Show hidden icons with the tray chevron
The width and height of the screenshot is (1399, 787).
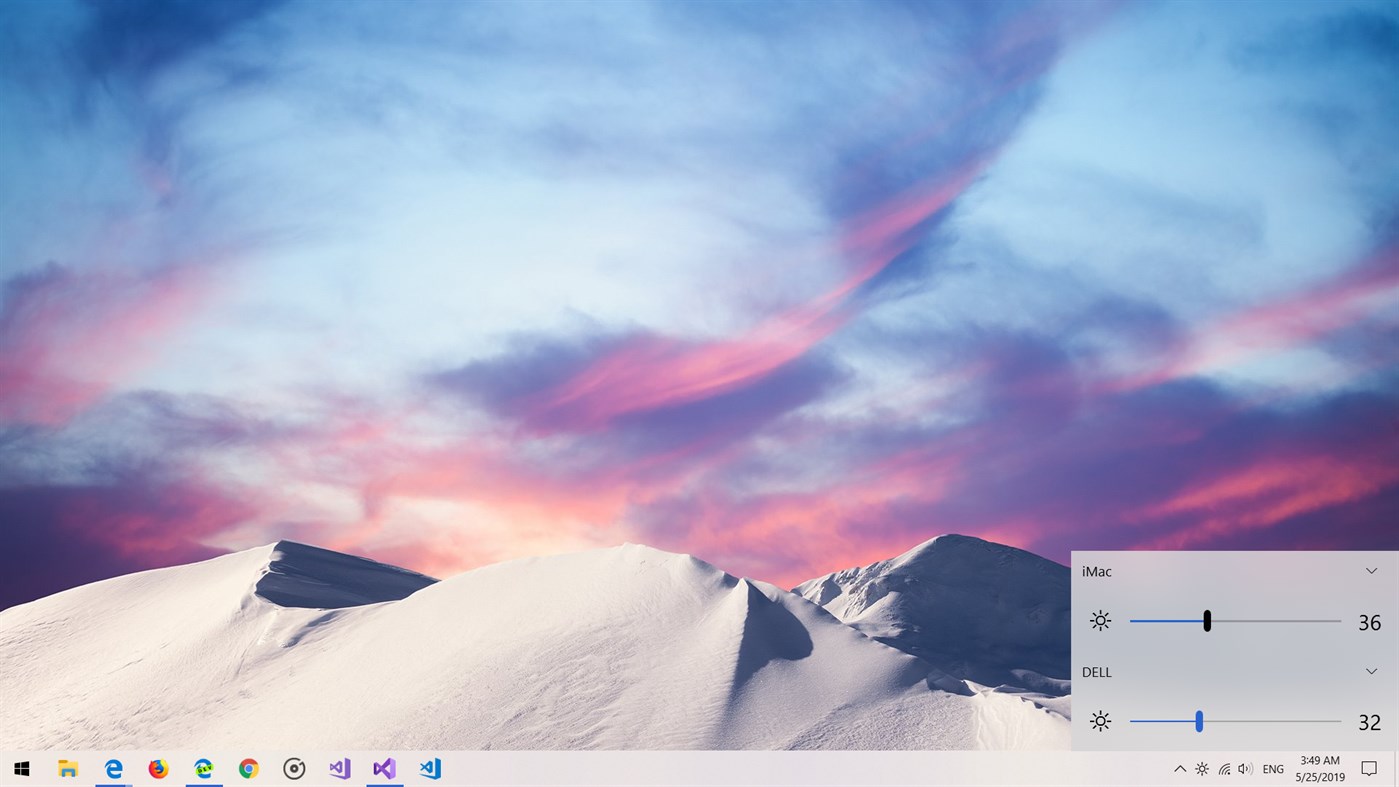click(x=1179, y=768)
